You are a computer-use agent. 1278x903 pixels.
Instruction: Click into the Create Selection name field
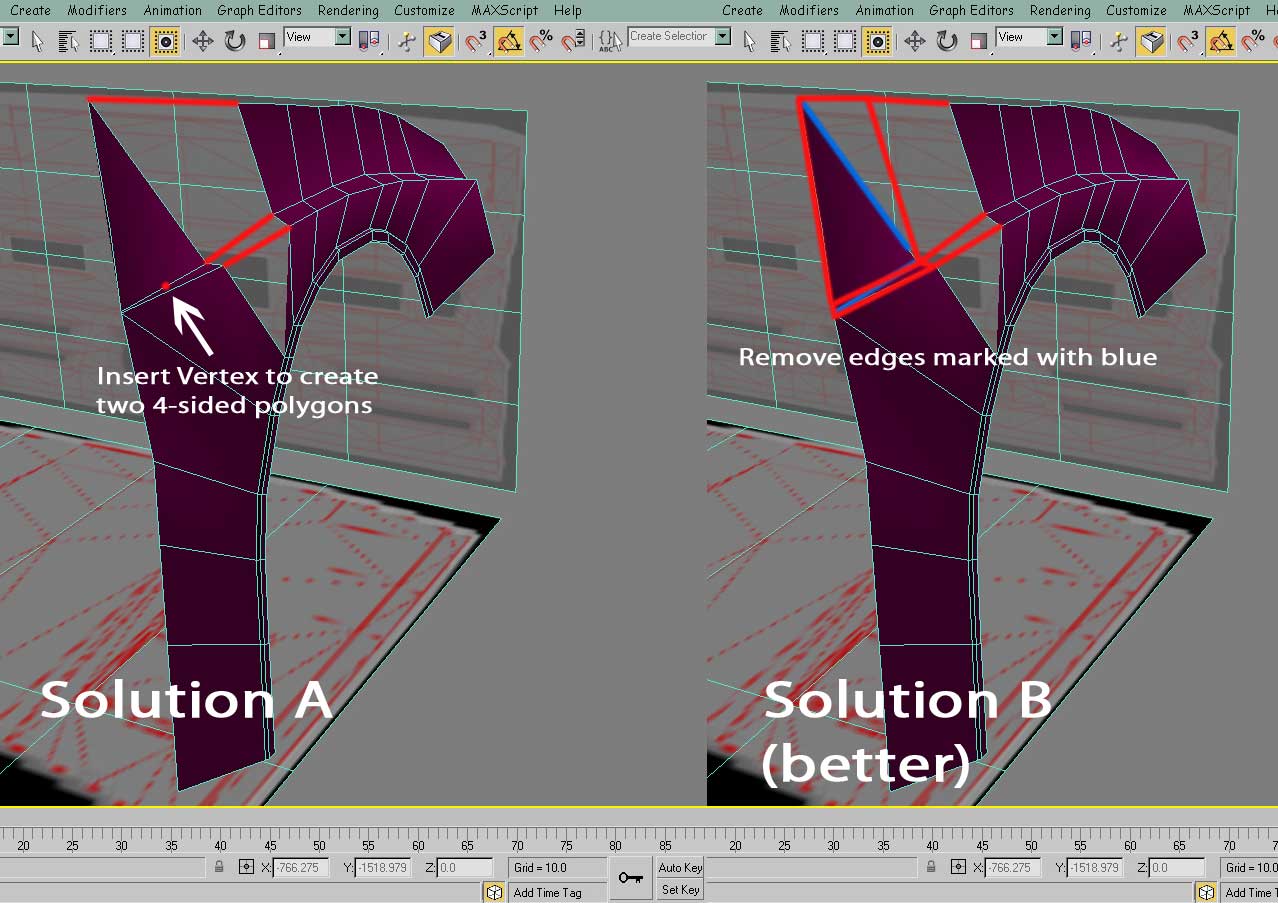pos(671,37)
